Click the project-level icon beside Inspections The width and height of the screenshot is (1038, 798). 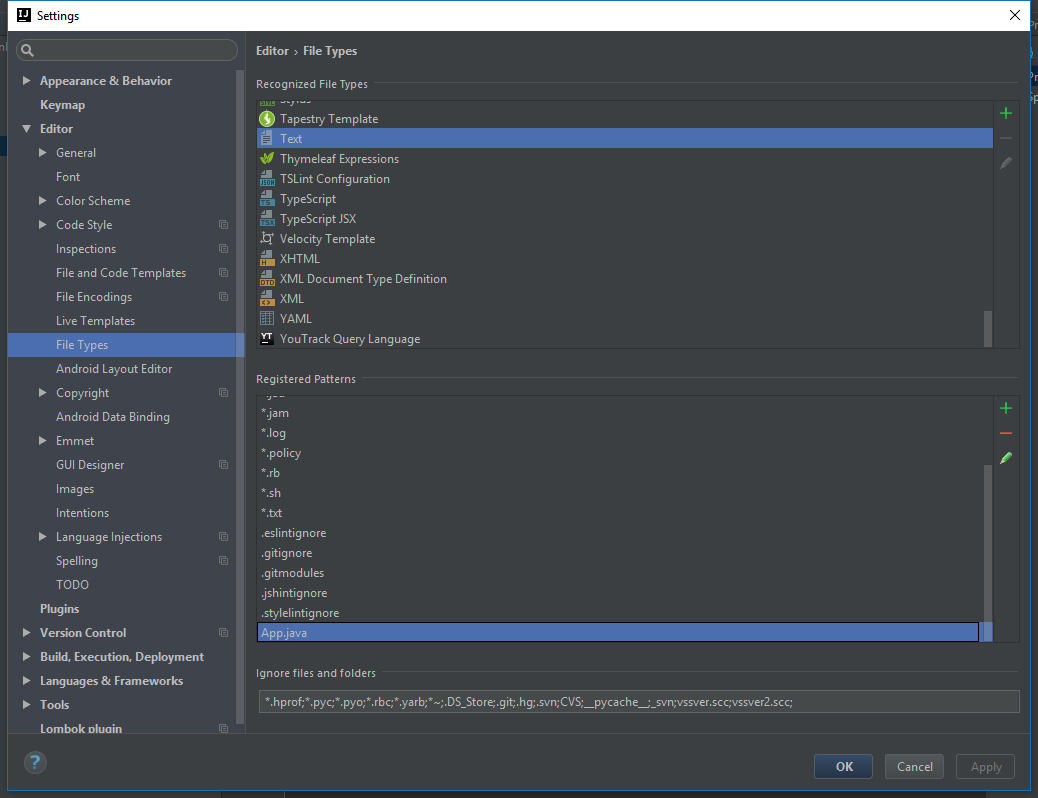pyautogui.click(x=224, y=248)
